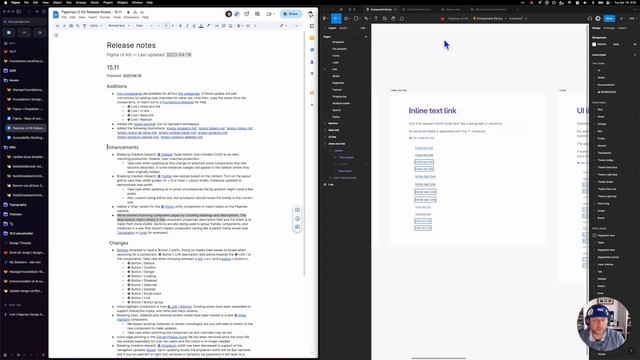Click the Present play icon in Figma

622,18
